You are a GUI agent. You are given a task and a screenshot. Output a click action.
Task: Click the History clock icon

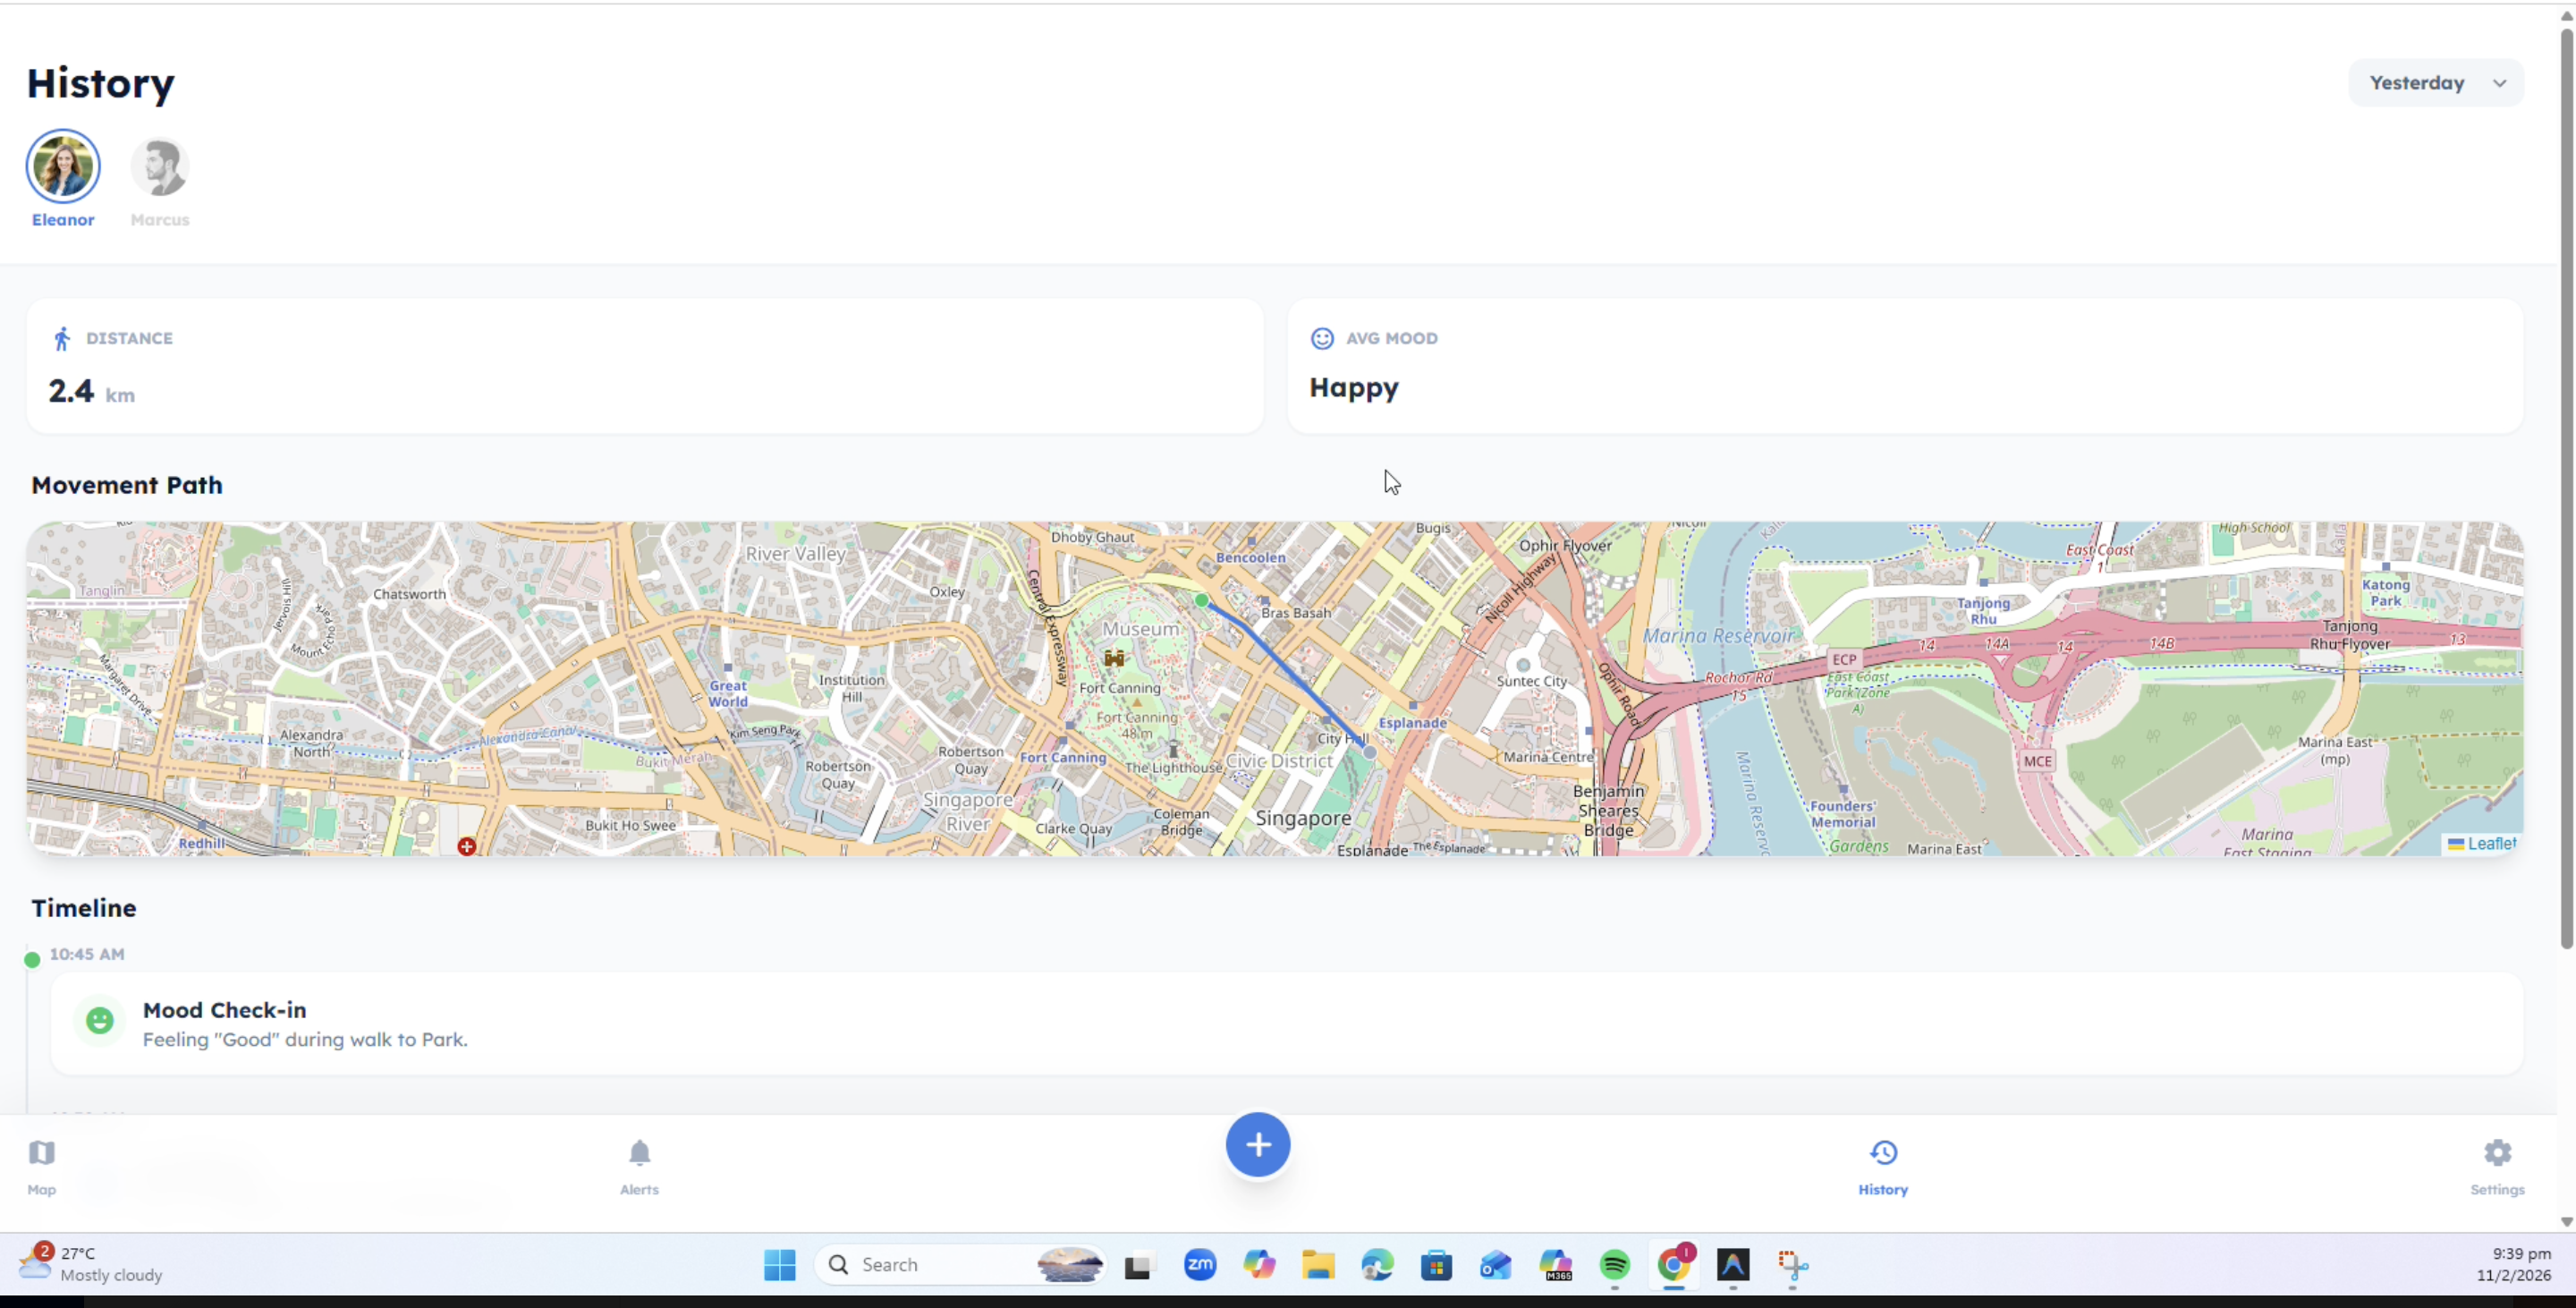coord(1883,1153)
